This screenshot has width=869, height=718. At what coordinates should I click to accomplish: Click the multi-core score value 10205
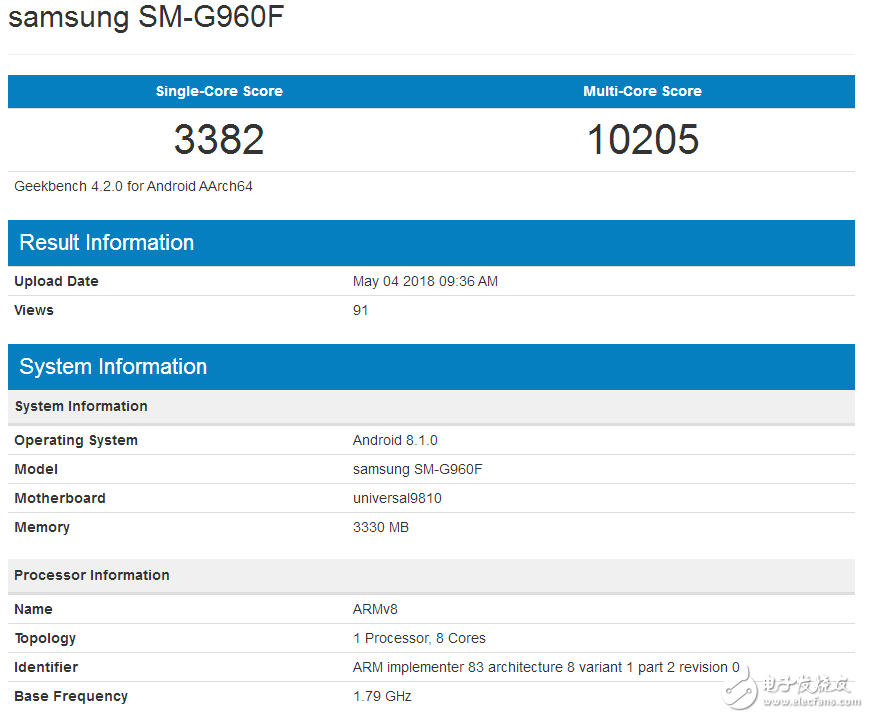(x=642, y=139)
